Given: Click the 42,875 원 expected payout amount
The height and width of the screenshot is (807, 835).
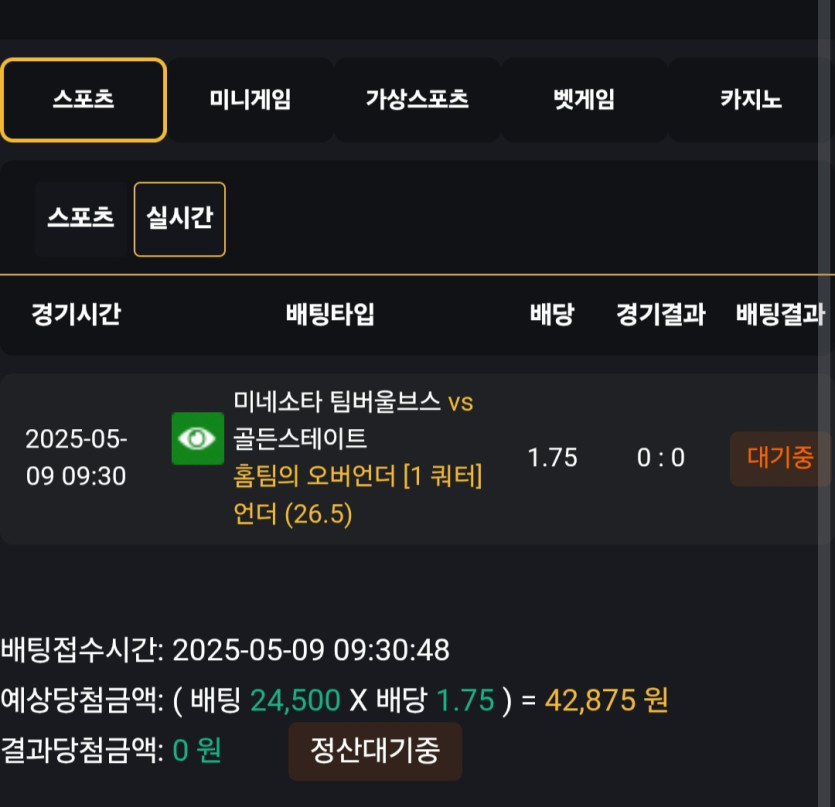Looking at the screenshot, I should point(607,700).
